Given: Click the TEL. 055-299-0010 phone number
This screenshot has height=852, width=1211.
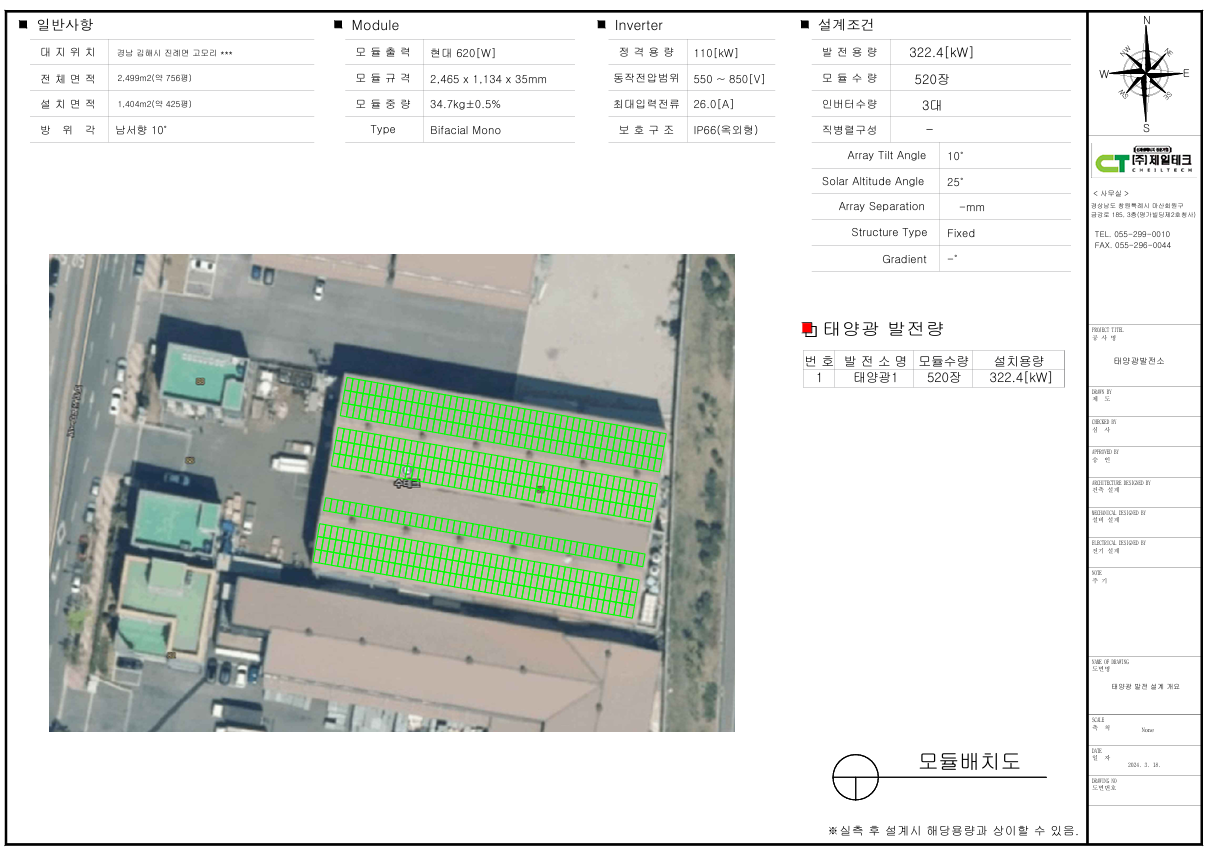Looking at the screenshot, I should pyautogui.click(x=1133, y=234).
